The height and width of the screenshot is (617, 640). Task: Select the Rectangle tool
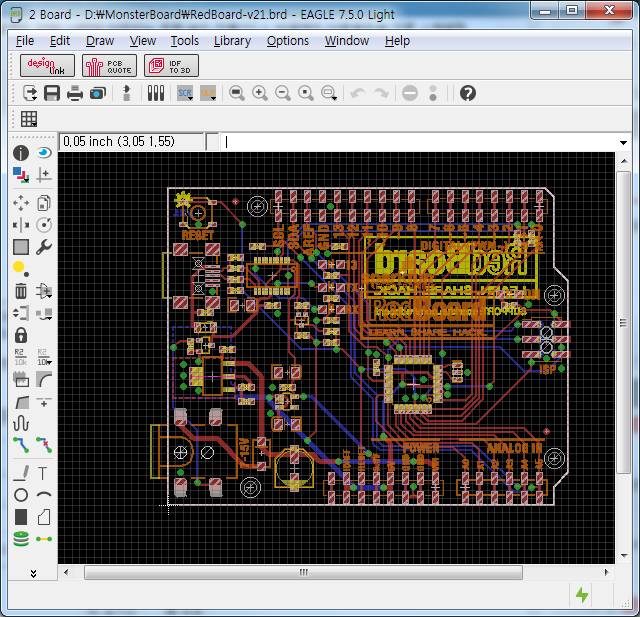coord(21,517)
